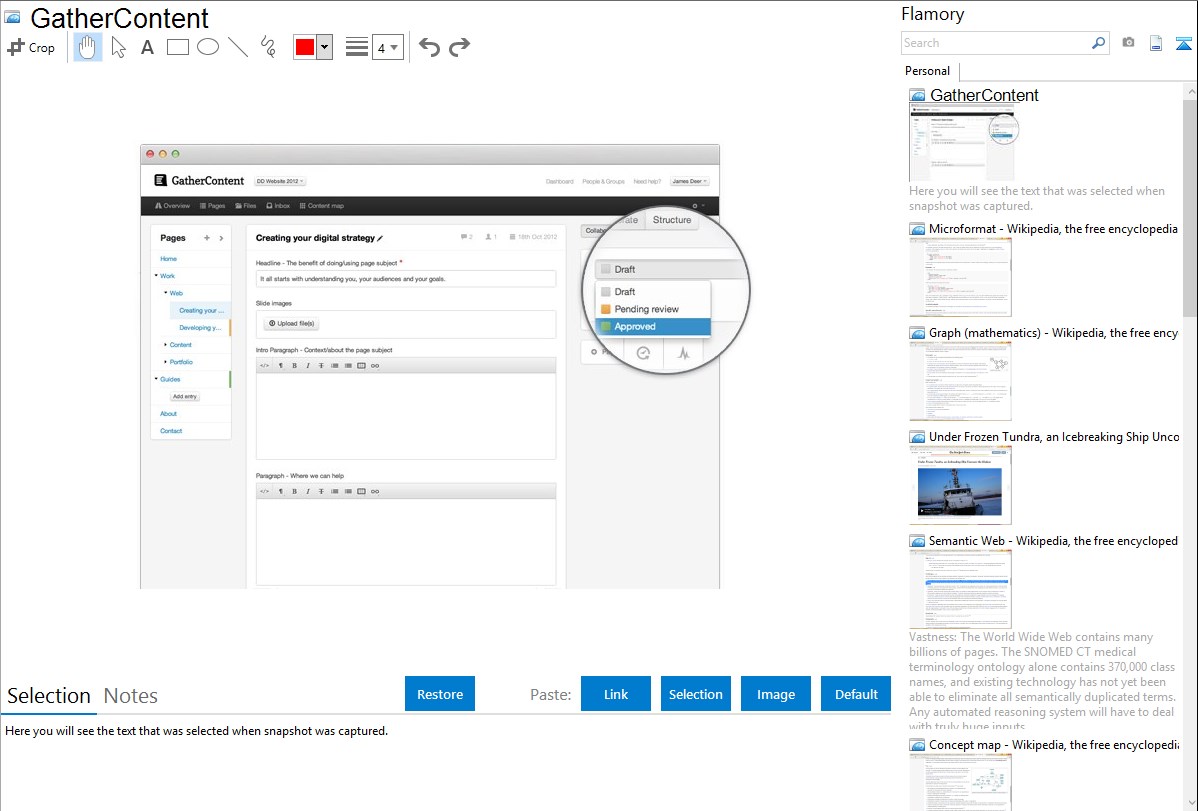1198x811 pixels.
Task: Click the Default paste button
Action: (x=856, y=694)
